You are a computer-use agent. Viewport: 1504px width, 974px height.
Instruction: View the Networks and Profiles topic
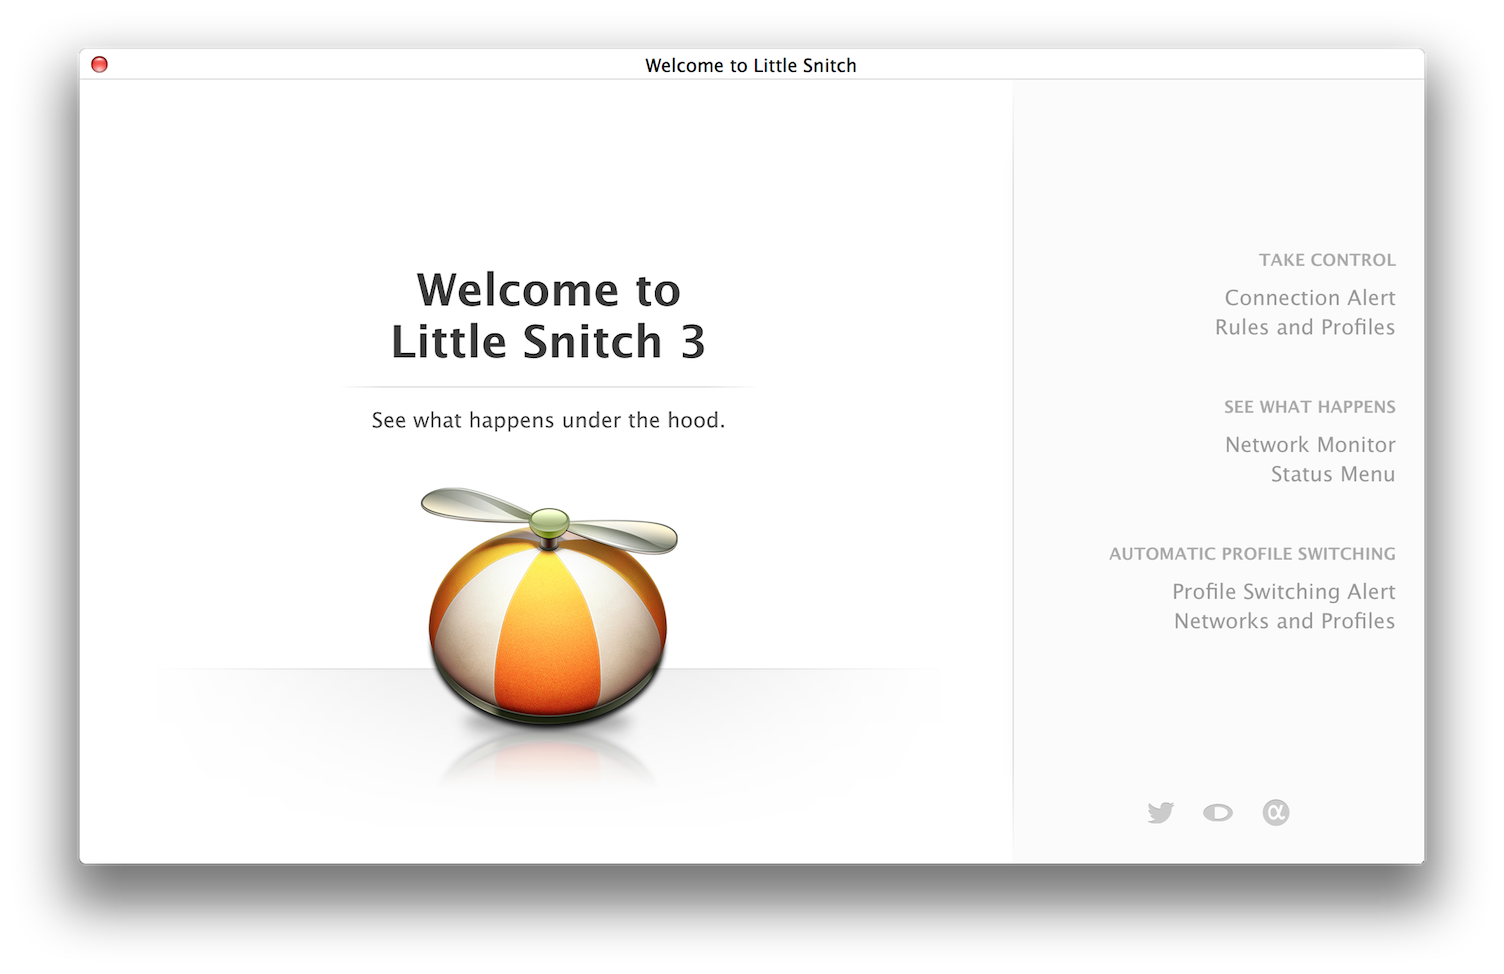1285,621
